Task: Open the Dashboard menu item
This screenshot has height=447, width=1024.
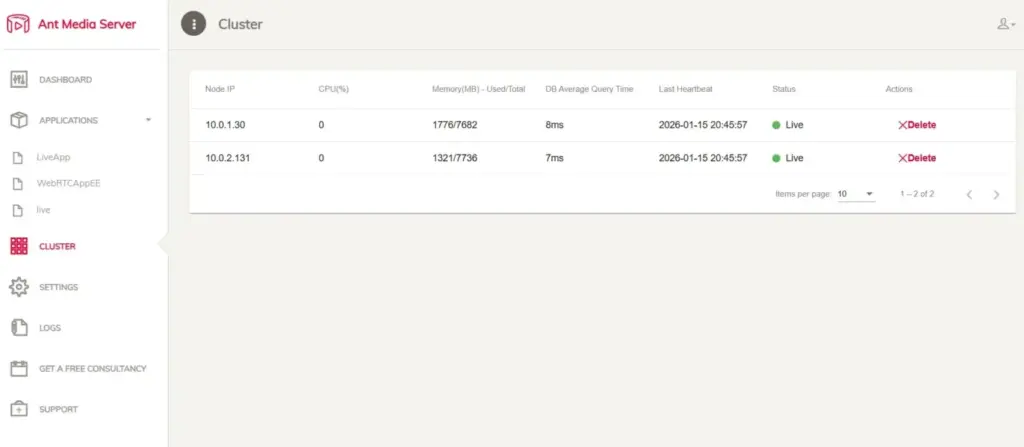Action: coord(65,80)
